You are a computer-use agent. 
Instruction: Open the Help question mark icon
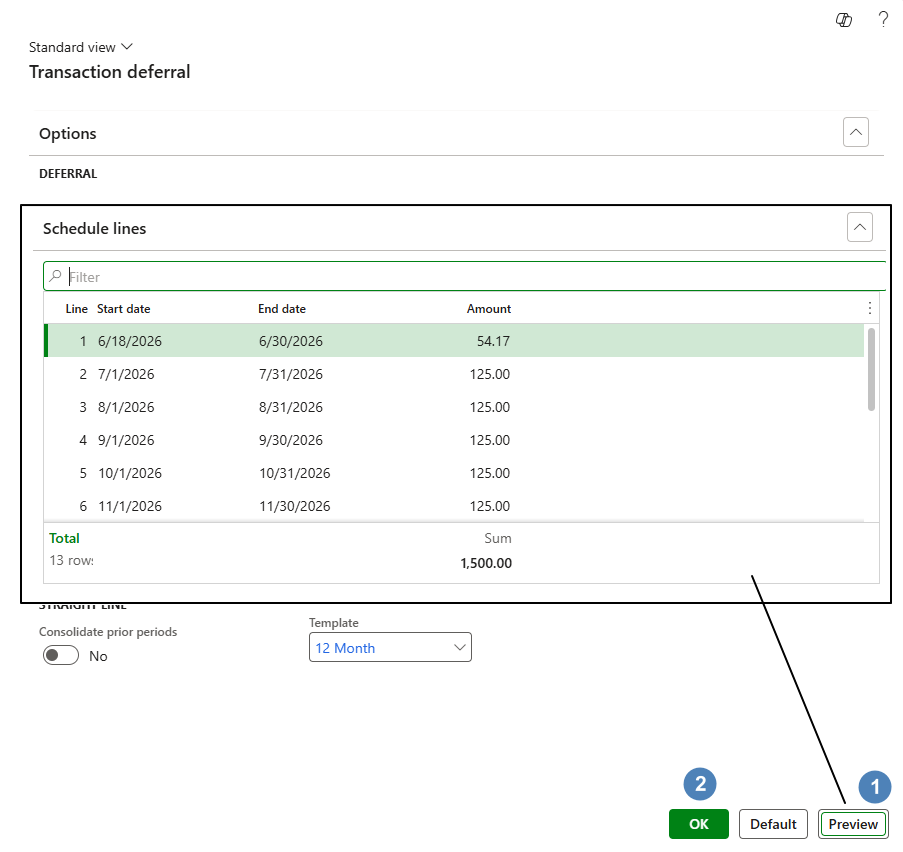click(x=883, y=20)
